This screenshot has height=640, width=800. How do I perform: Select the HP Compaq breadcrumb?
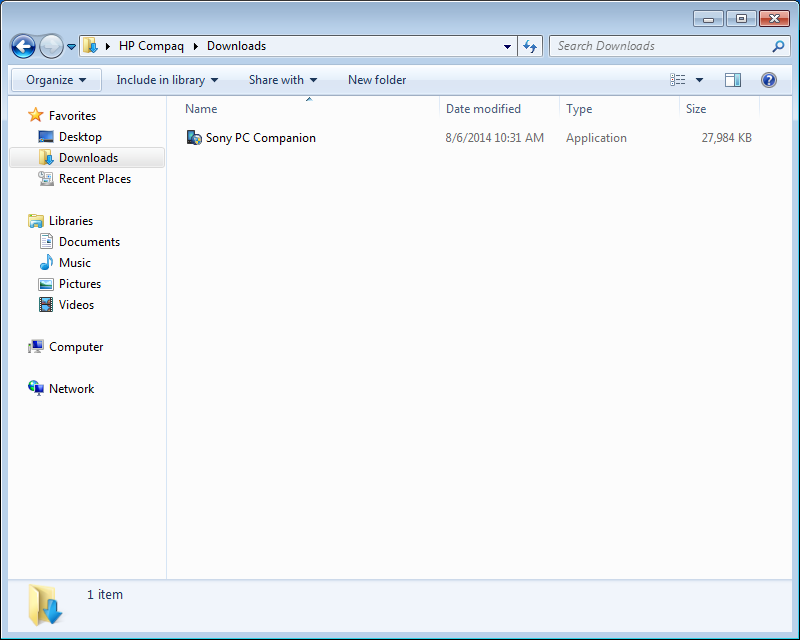tap(151, 46)
